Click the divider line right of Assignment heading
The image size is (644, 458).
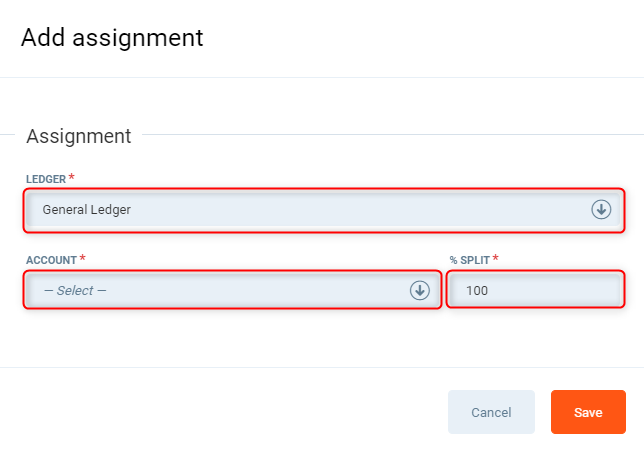pos(390,135)
